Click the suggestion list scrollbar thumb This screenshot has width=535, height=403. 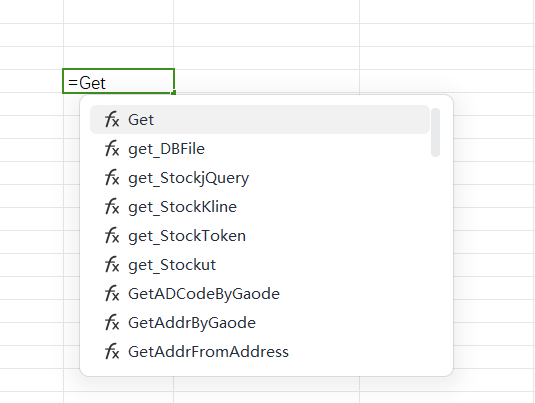[435, 132]
